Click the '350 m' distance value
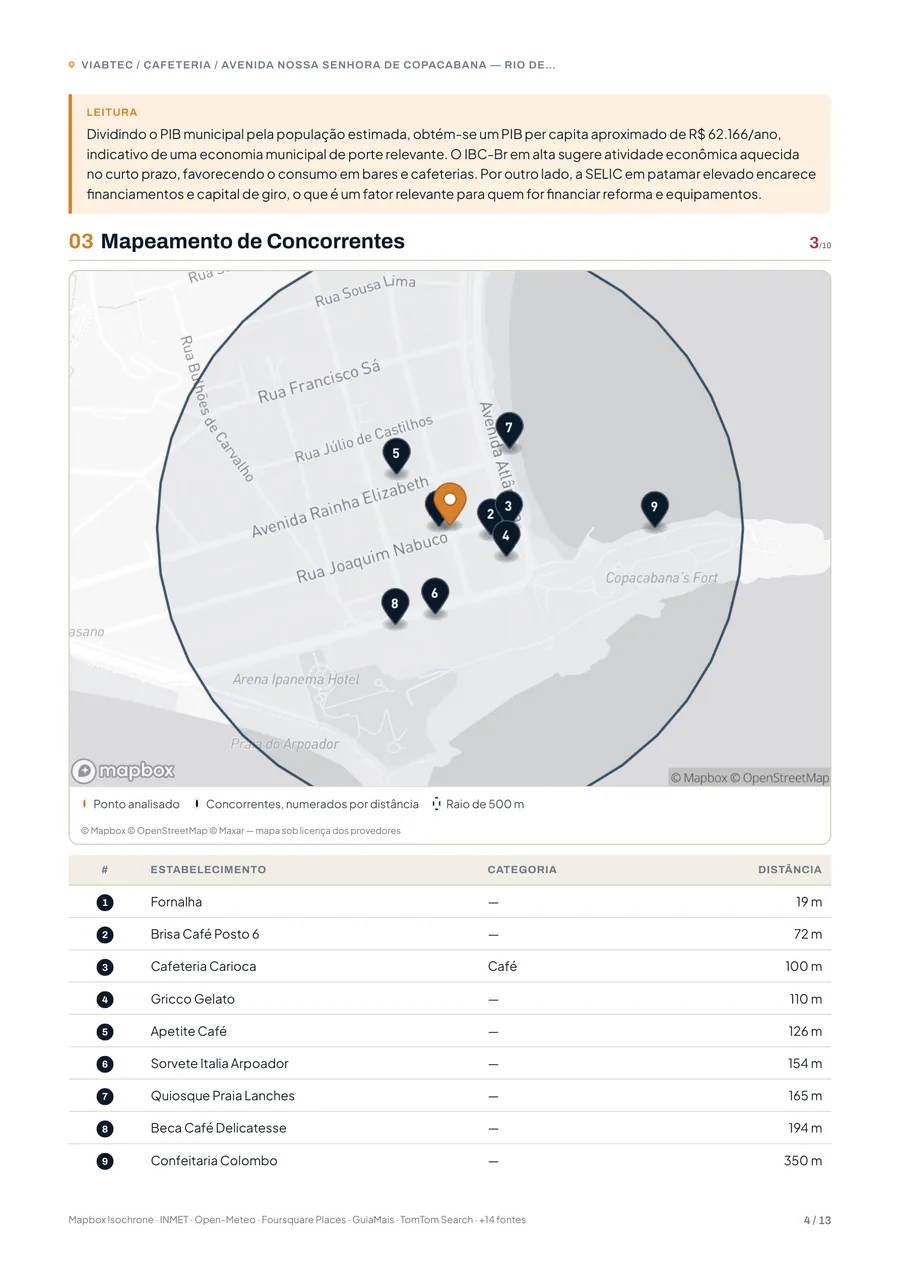 [803, 1161]
